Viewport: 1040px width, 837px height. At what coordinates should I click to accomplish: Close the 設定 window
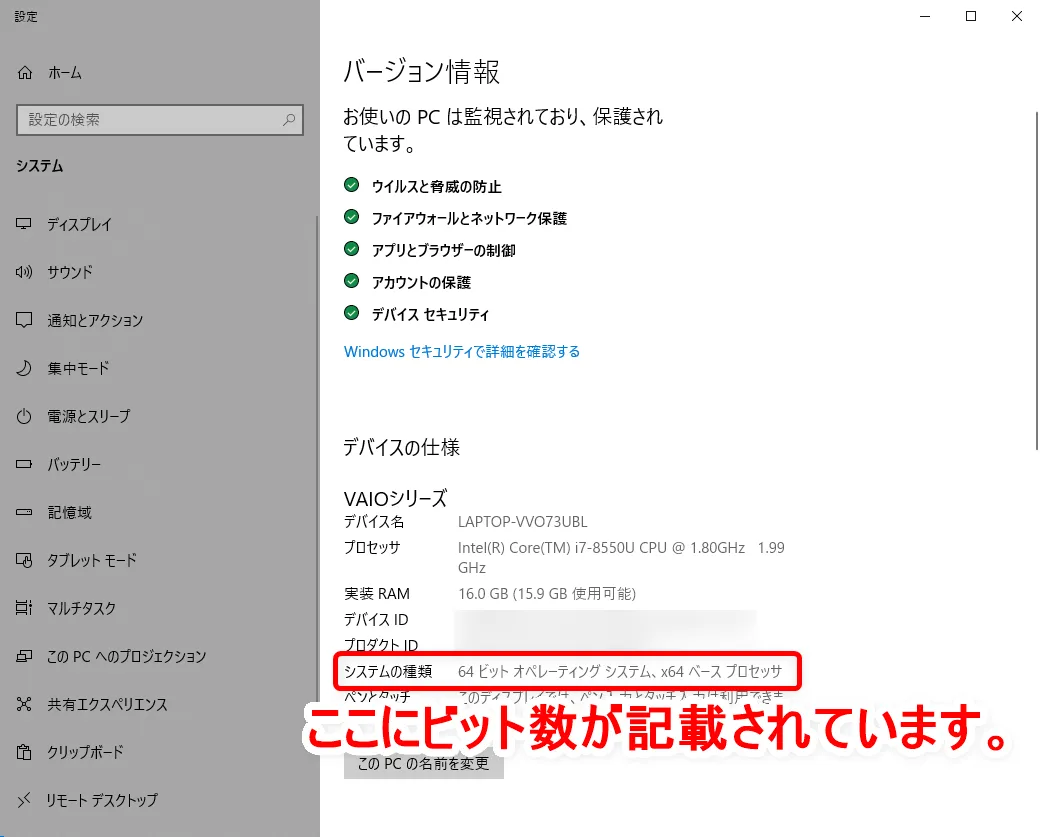[x=1017, y=16]
